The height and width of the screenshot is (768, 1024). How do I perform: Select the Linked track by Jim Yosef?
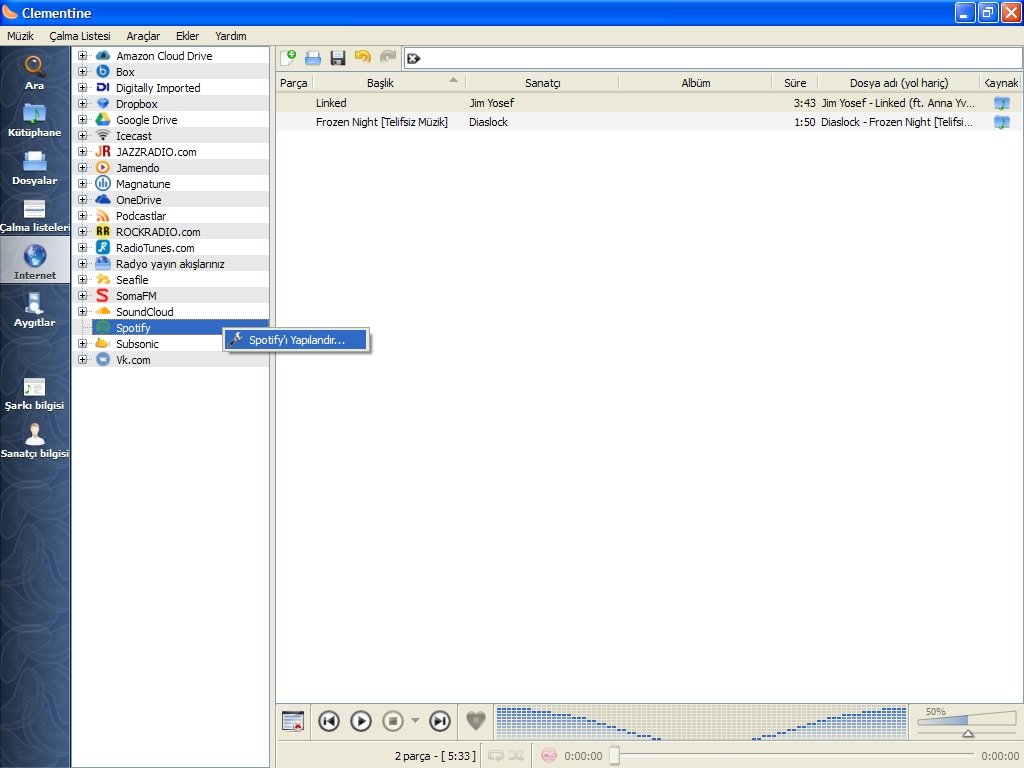tap(649, 103)
